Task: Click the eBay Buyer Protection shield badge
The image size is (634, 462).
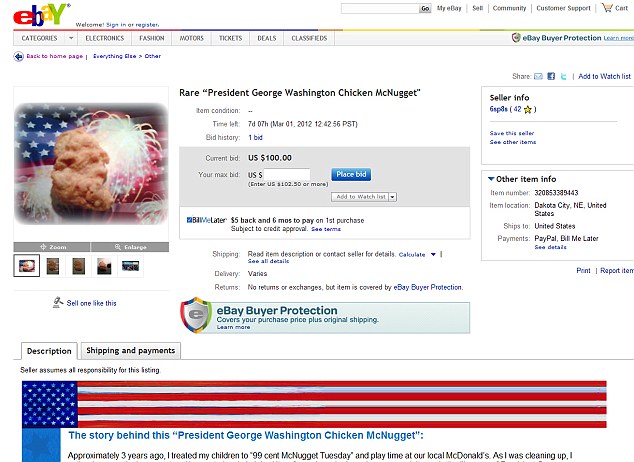Action: (196, 315)
